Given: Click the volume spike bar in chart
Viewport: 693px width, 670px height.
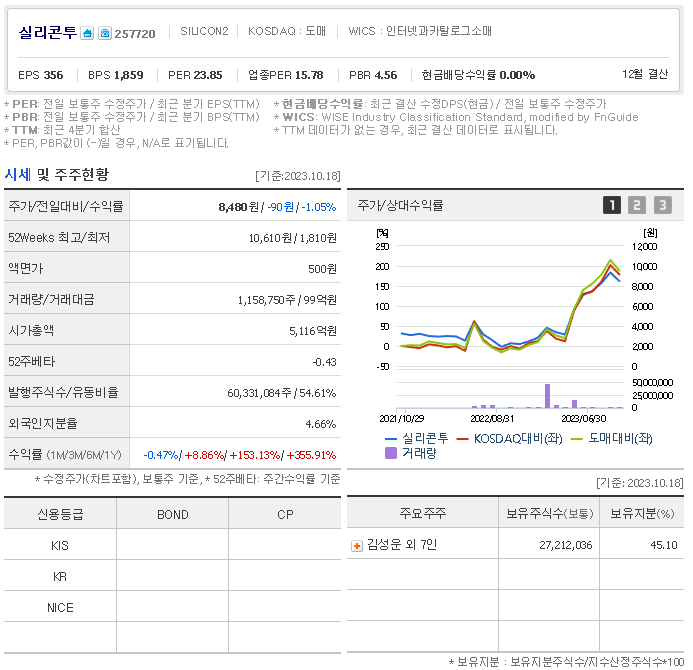Looking at the screenshot, I should (548, 396).
